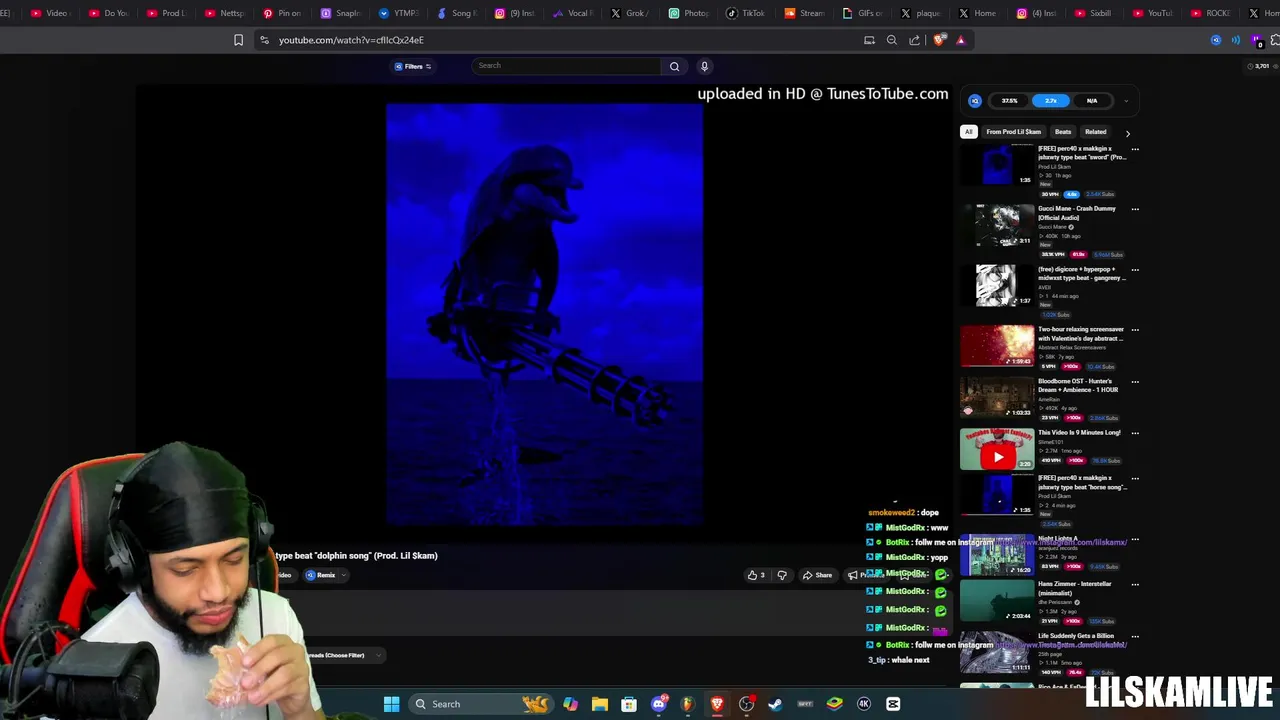
Task: Open CapCut from the taskbar
Action: [893, 704]
